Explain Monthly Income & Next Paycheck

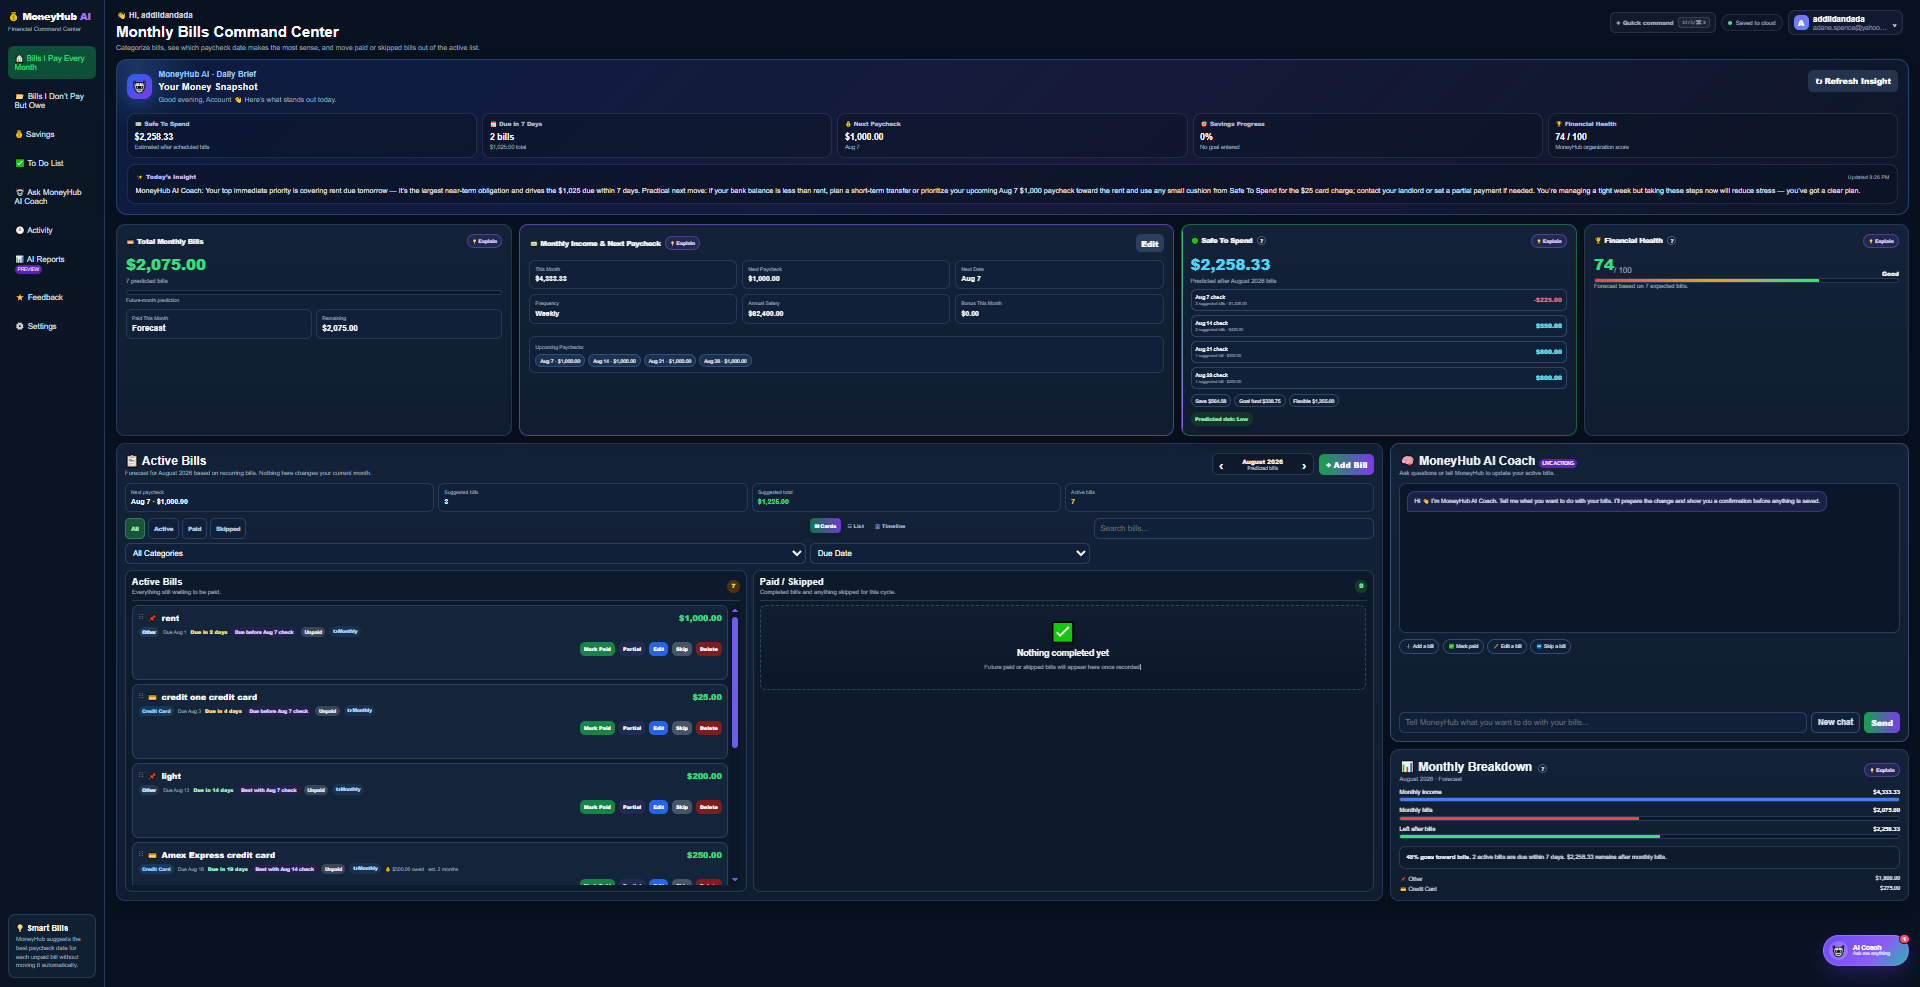pyautogui.click(x=683, y=243)
